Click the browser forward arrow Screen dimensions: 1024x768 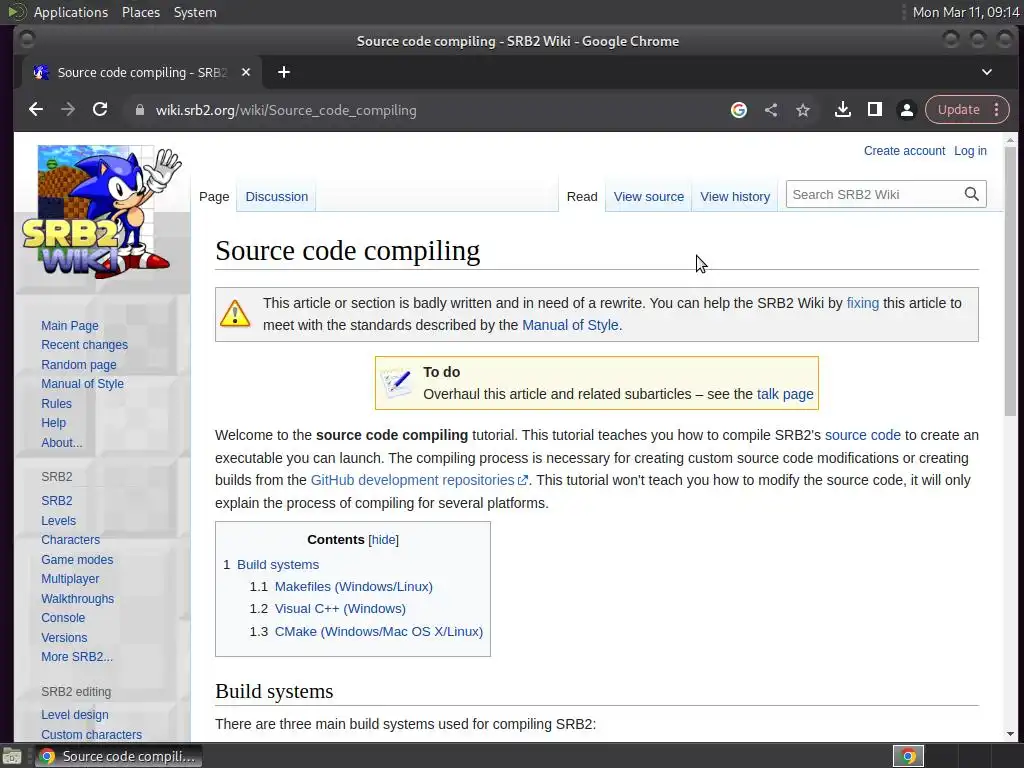(x=68, y=110)
